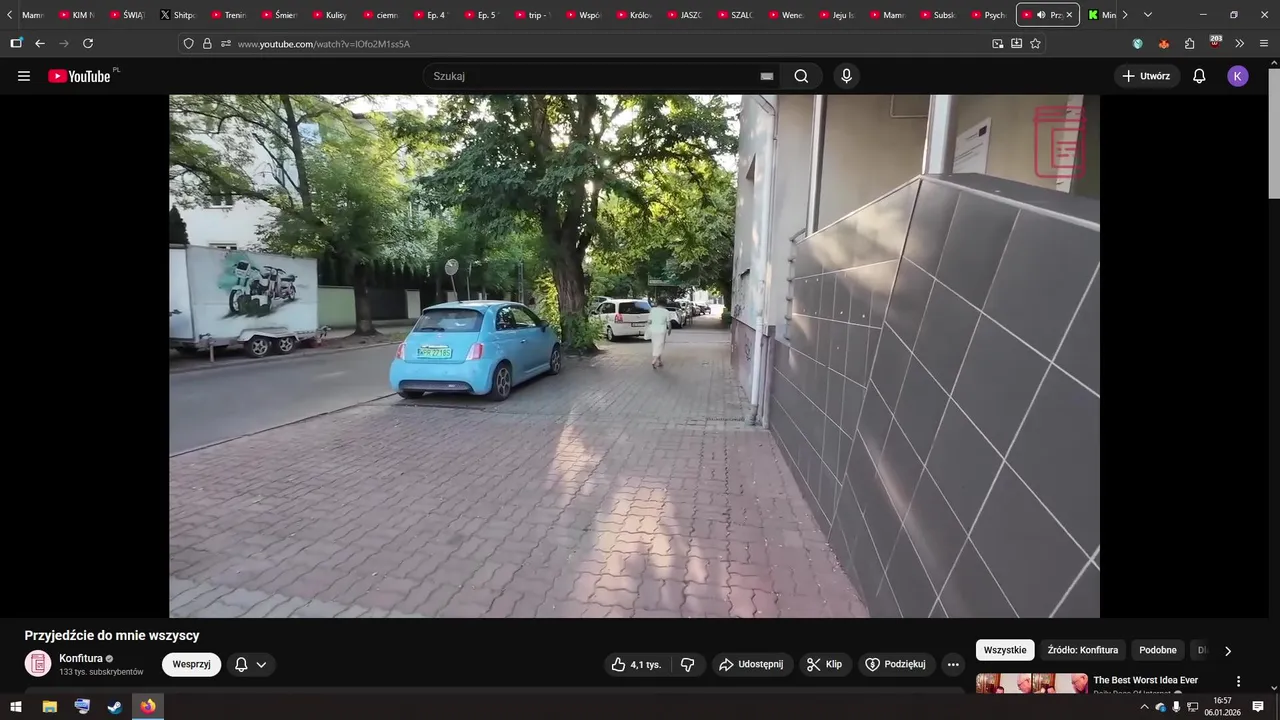Open the extensions puzzle icon
This screenshot has width=1280, height=720.
[x=1189, y=44]
